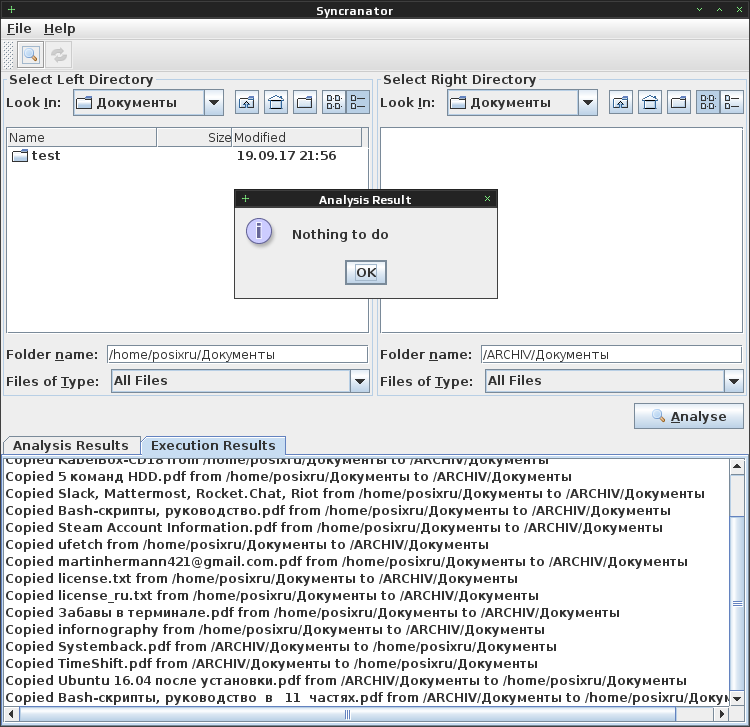The image size is (750, 727).
Task: Click right Folder name input field
Action: click(x=611, y=354)
